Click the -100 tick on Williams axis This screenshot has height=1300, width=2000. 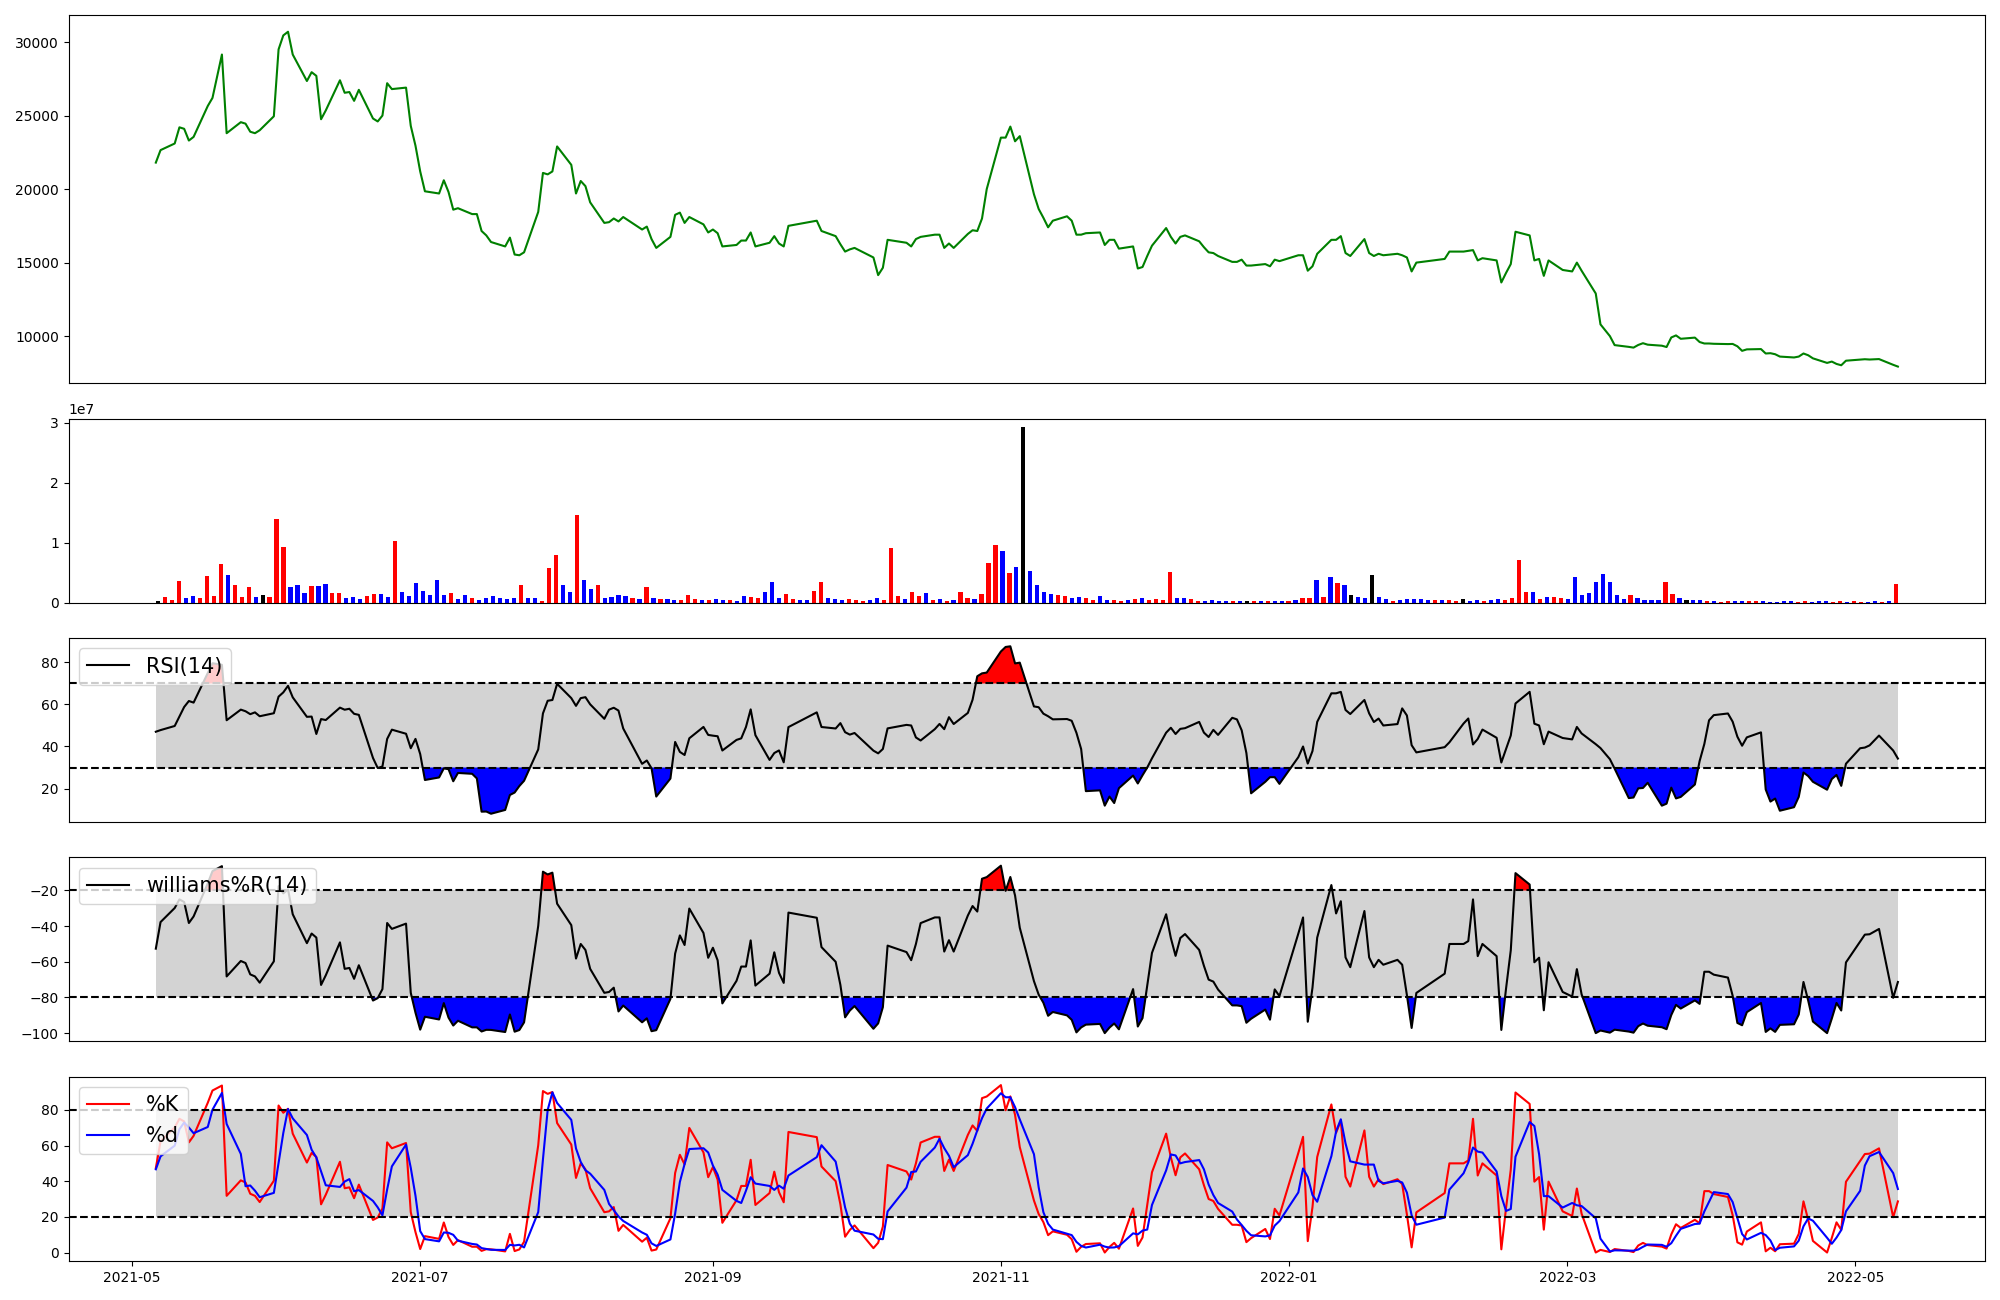tap(40, 1034)
